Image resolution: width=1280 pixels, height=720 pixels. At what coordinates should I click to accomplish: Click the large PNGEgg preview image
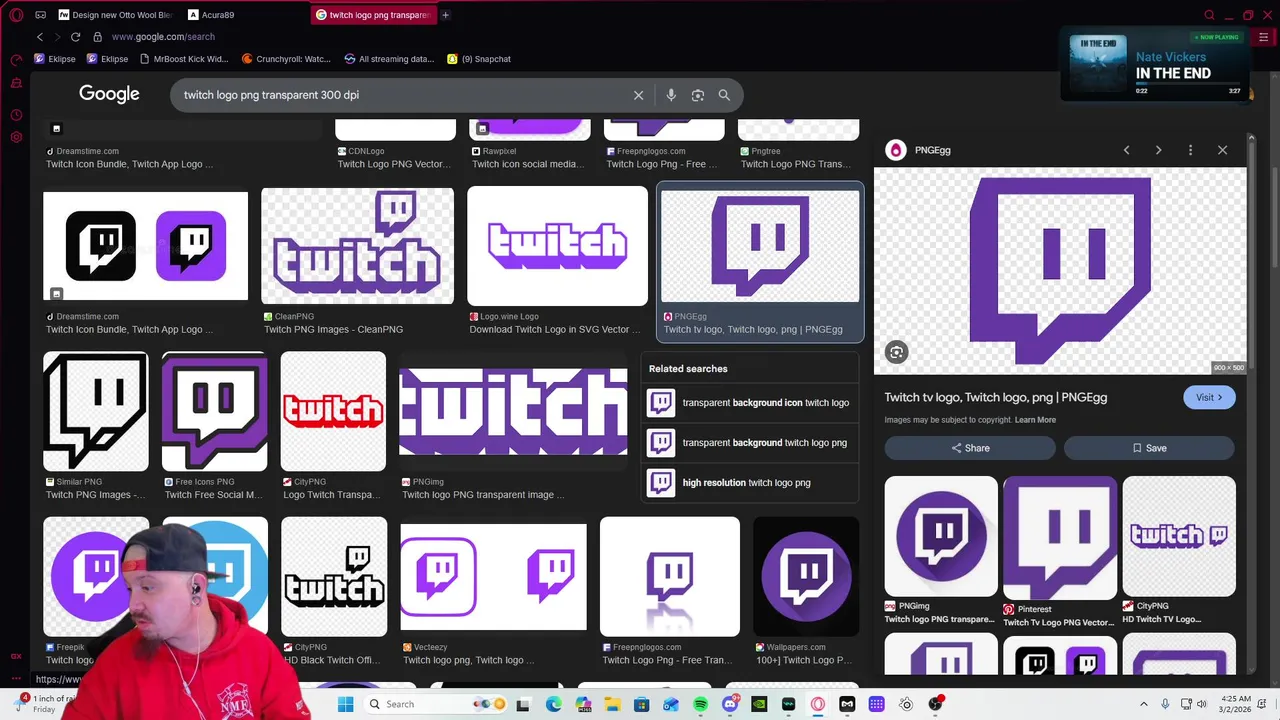[1060, 271]
